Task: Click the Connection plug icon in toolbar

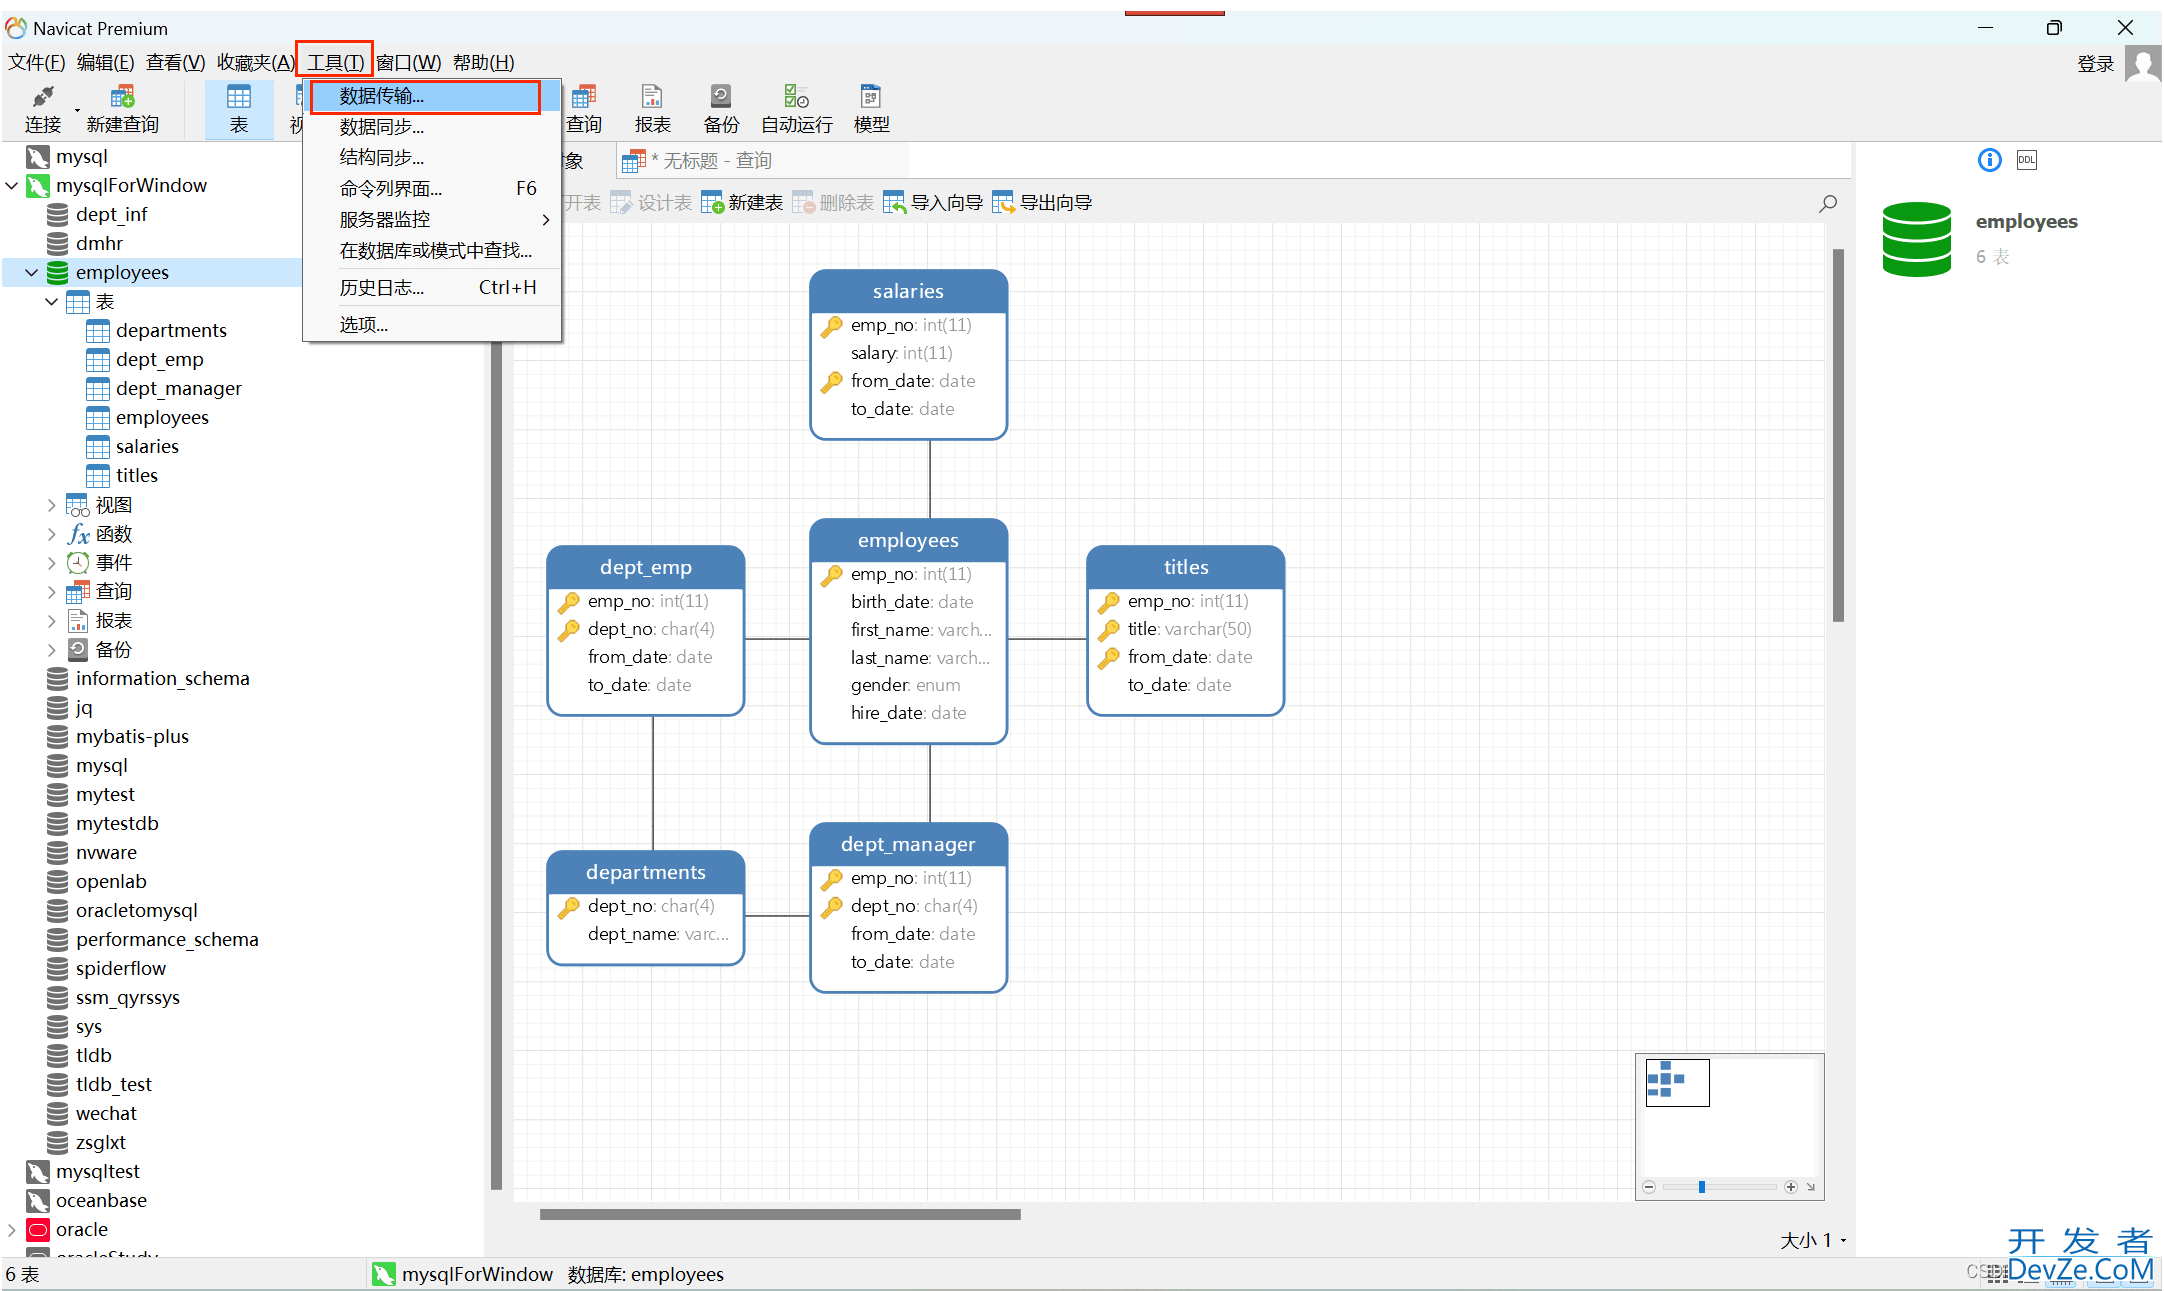Action: coord(42,97)
